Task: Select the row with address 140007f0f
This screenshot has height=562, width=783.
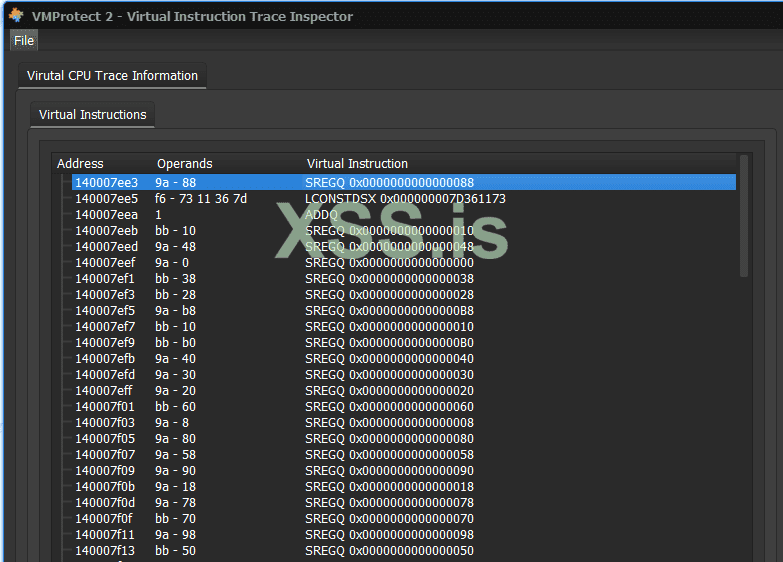Action: pyautogui.click(x=403, y=518)
